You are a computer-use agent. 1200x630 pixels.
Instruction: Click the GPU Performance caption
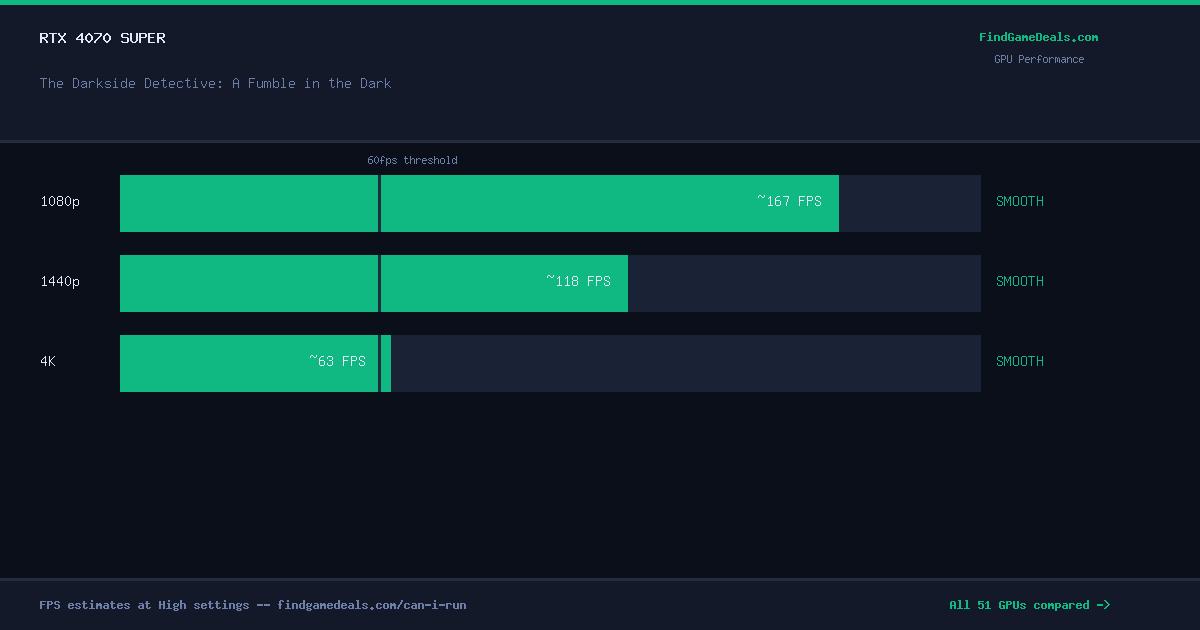pyautogui.click(x=1039, y=59)
